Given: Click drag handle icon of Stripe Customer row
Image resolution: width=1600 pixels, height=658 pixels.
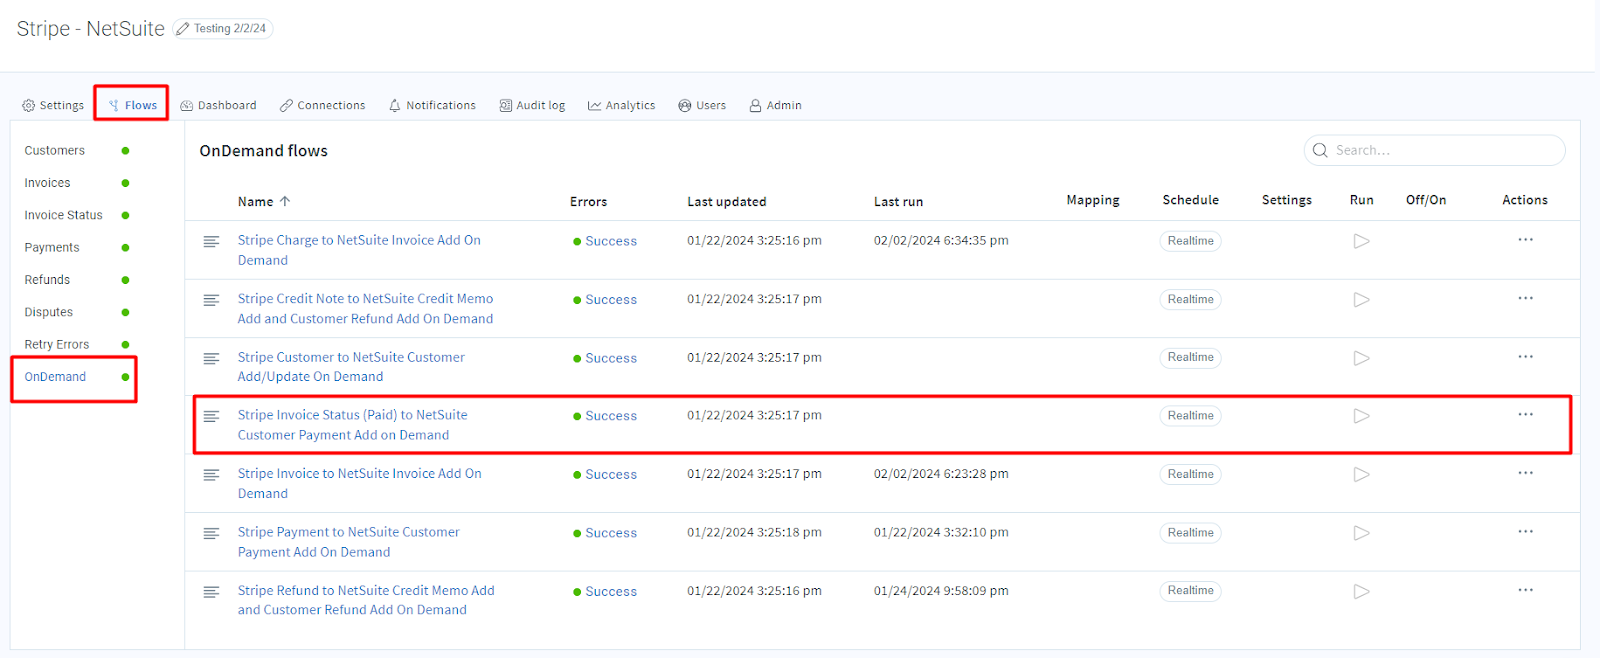Looking at the screenshot, I should point(211,359).
